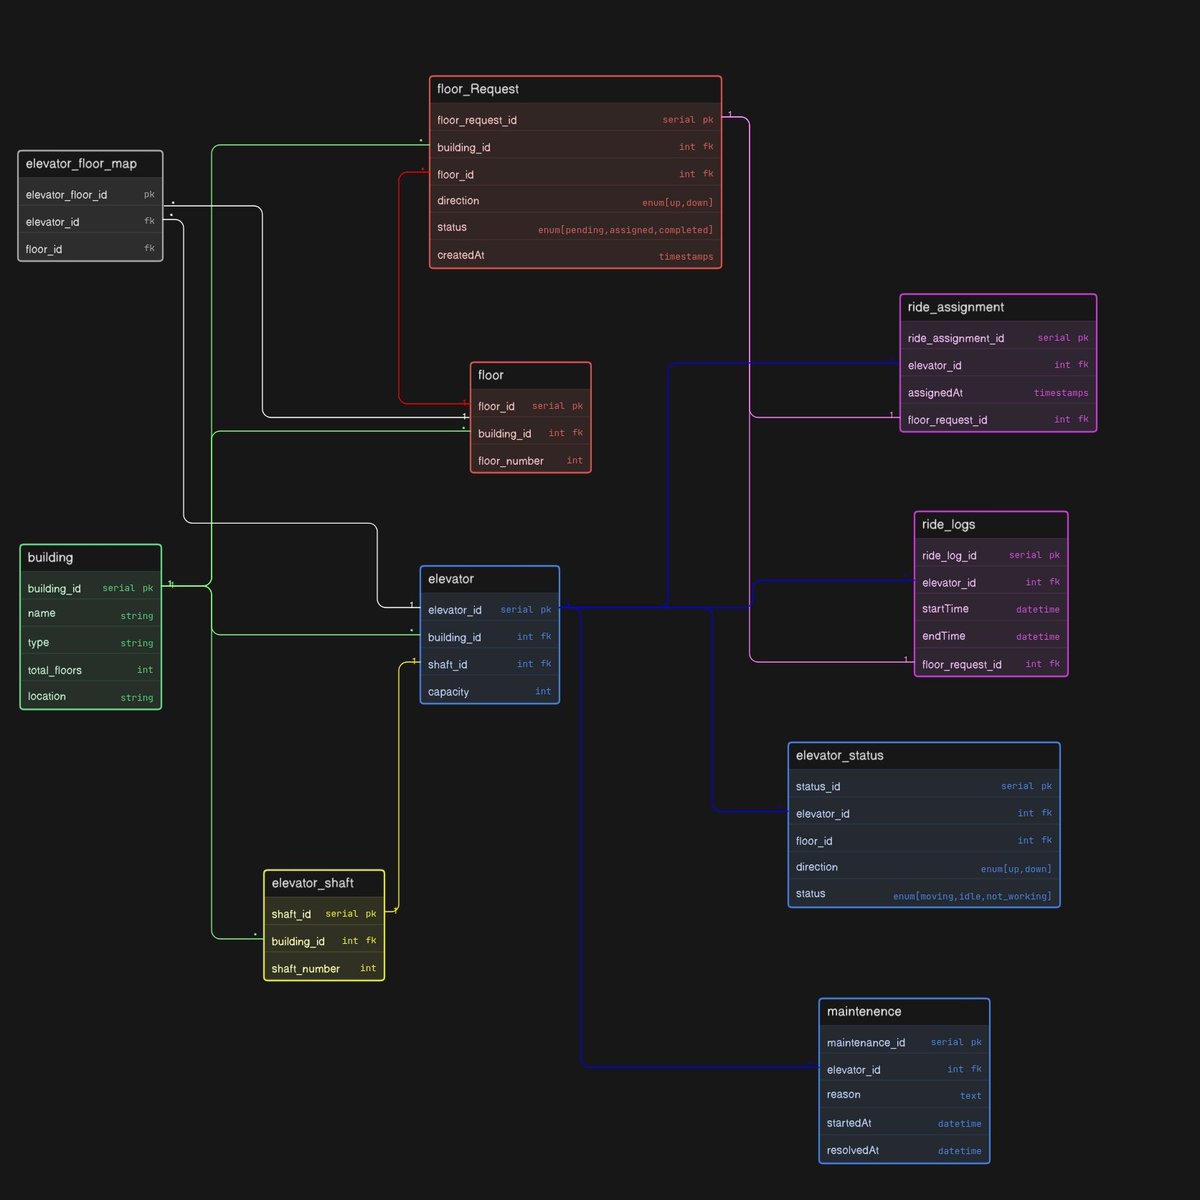
Task: Select the ride_logs table header
Action: click(x=991, y=525)
